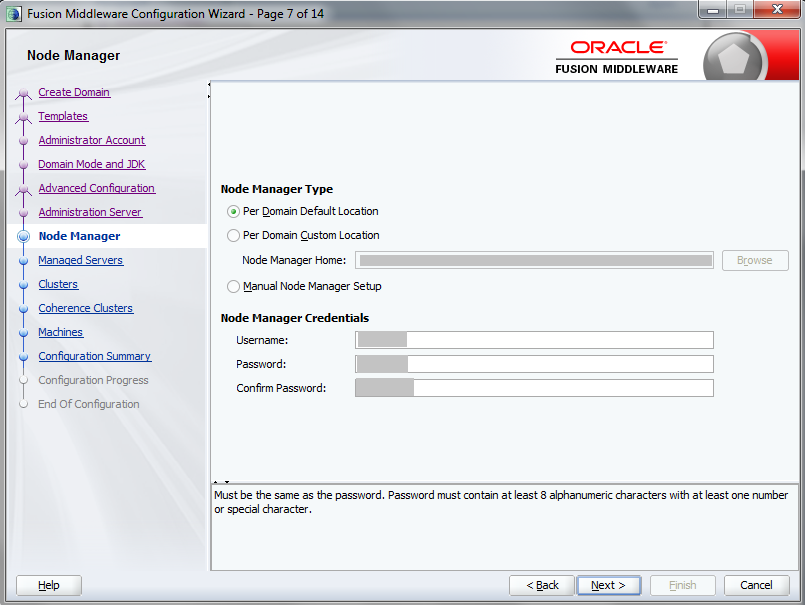Jump to Administrator Account step

click(x=91, y=140)
